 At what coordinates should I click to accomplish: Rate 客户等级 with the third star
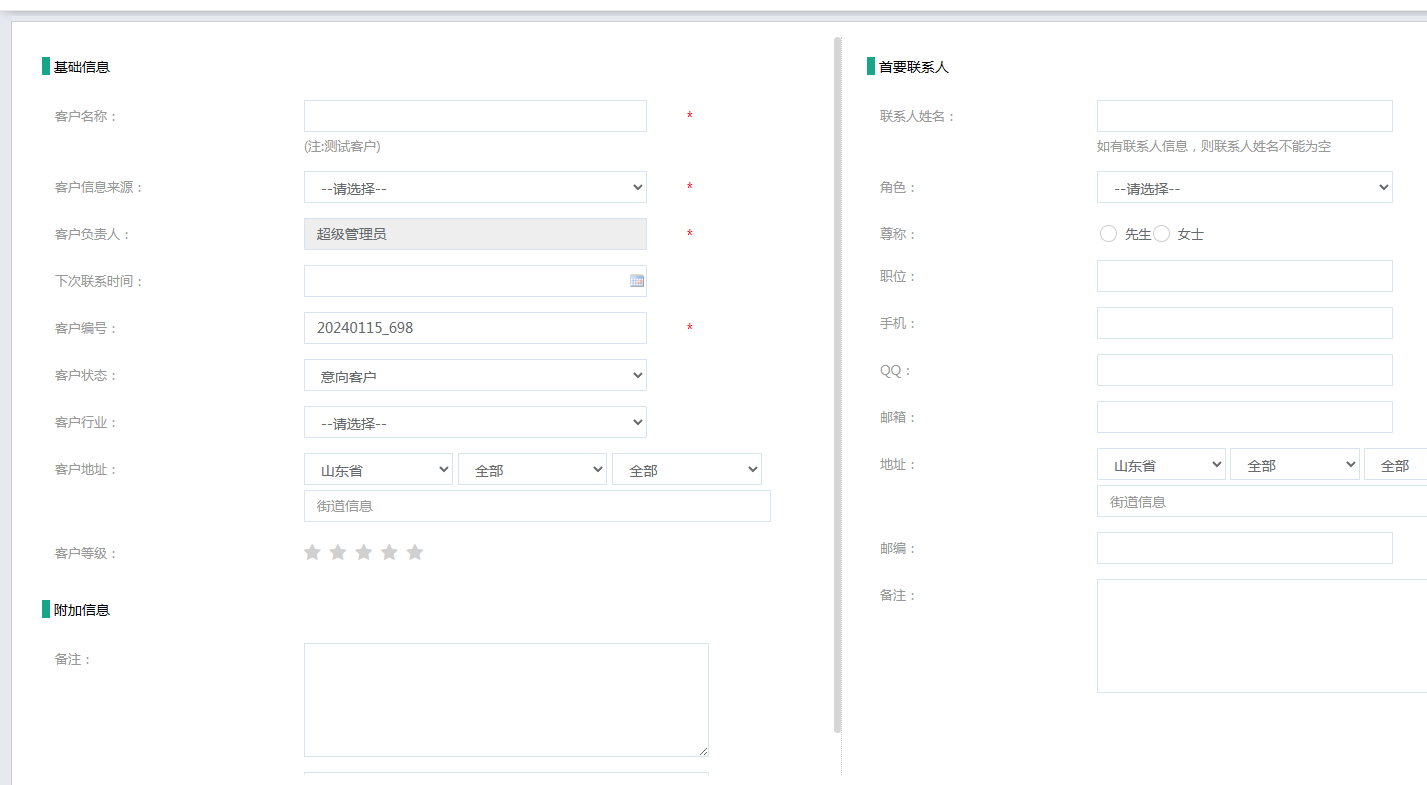click(363, 552)
